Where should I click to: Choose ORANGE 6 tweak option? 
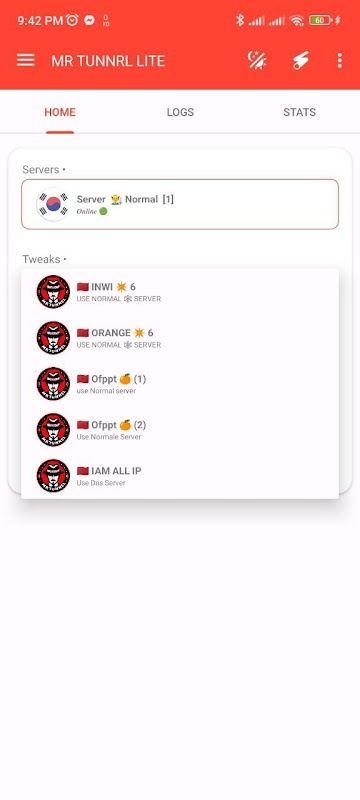180,338
